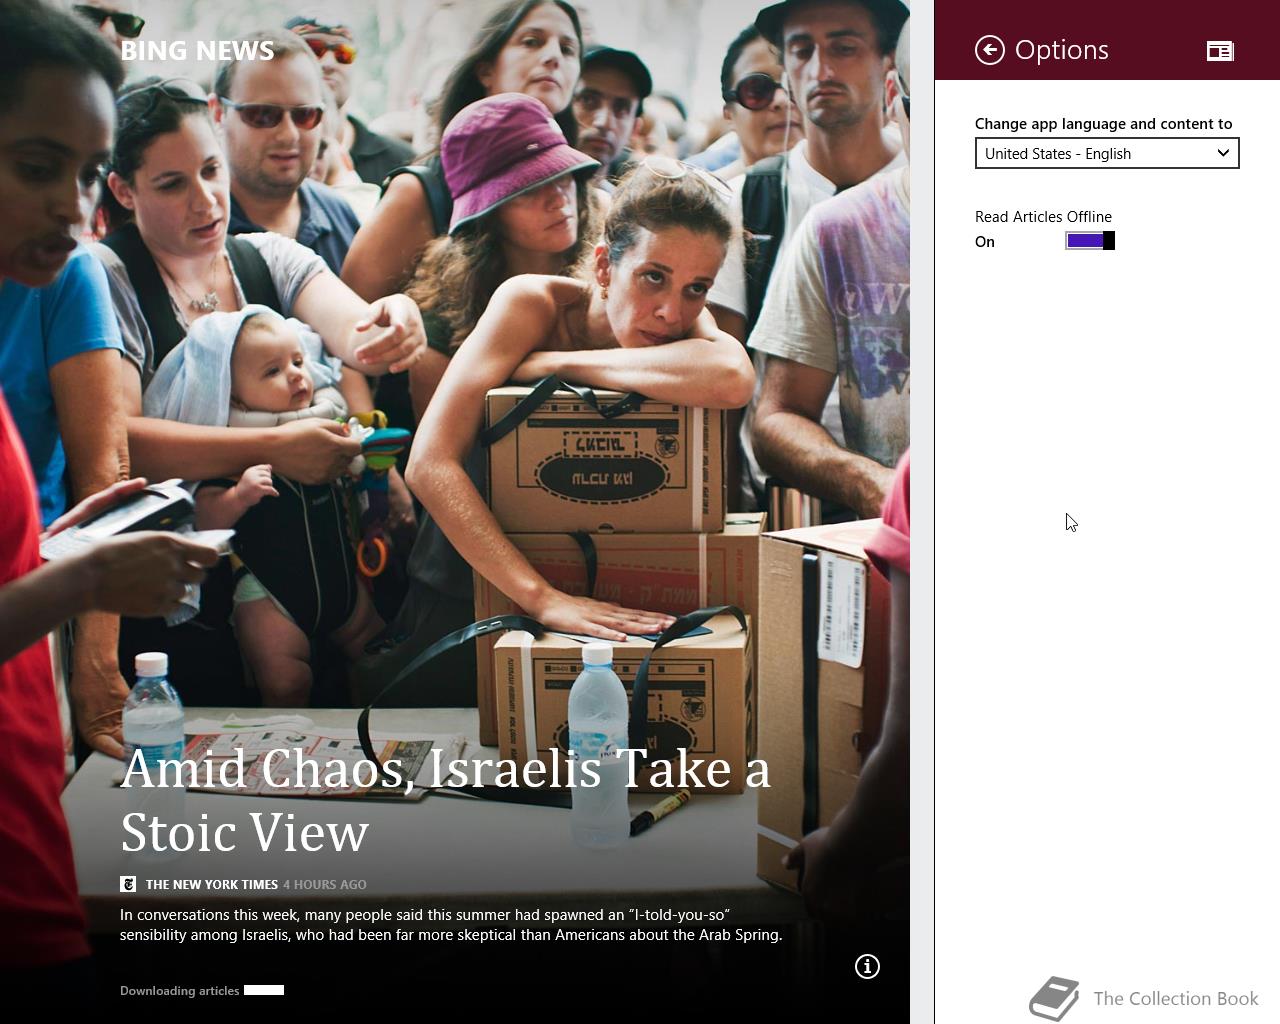Click the Read Articles Offline label
Screen dimensions: 1280x1024
pyautogui.click(x=1043, y=216)
